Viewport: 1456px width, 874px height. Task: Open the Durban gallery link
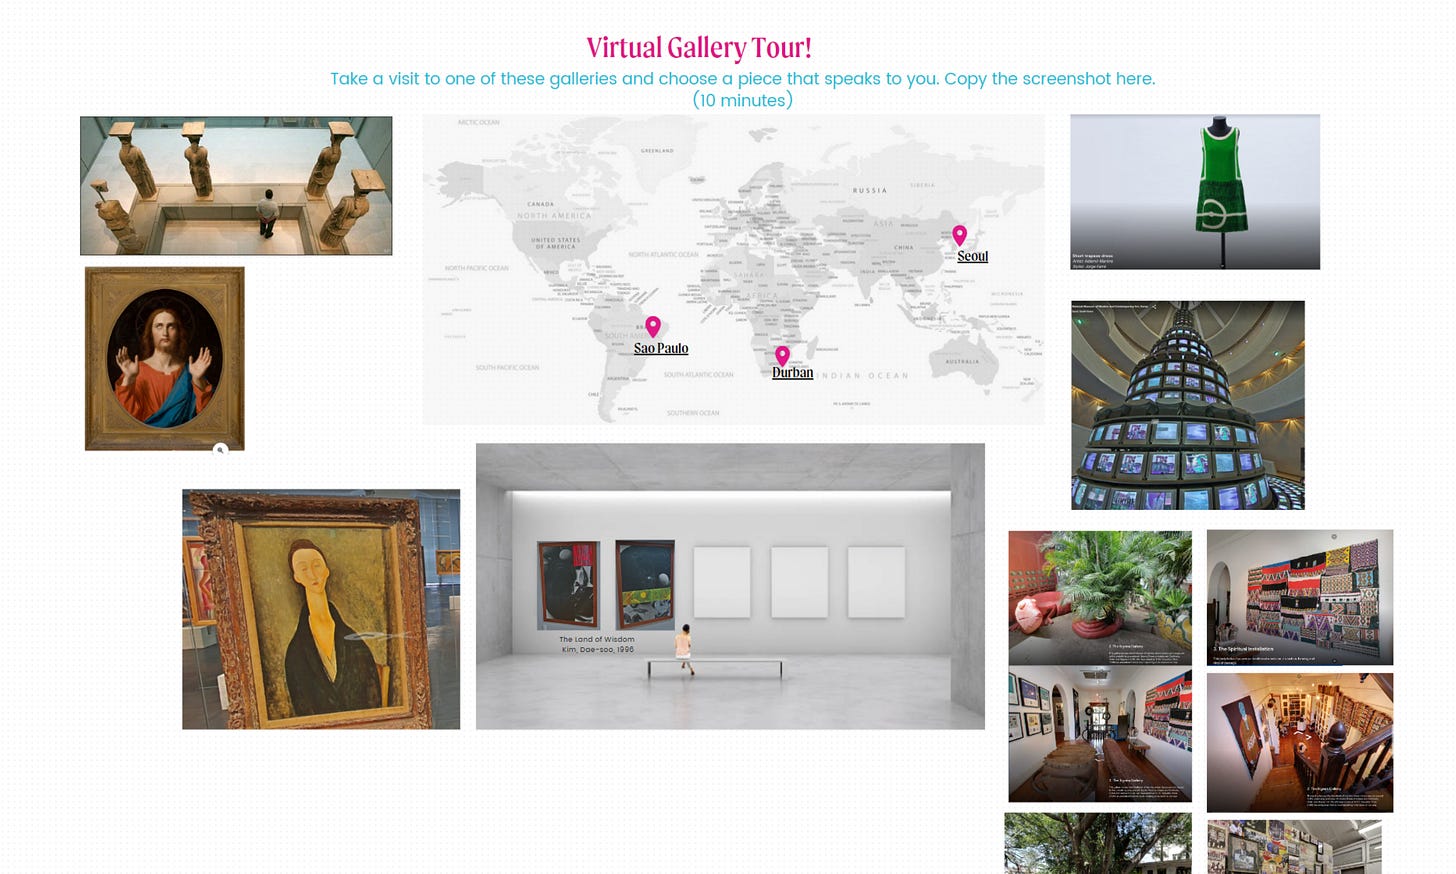click(x=792, y=372)
